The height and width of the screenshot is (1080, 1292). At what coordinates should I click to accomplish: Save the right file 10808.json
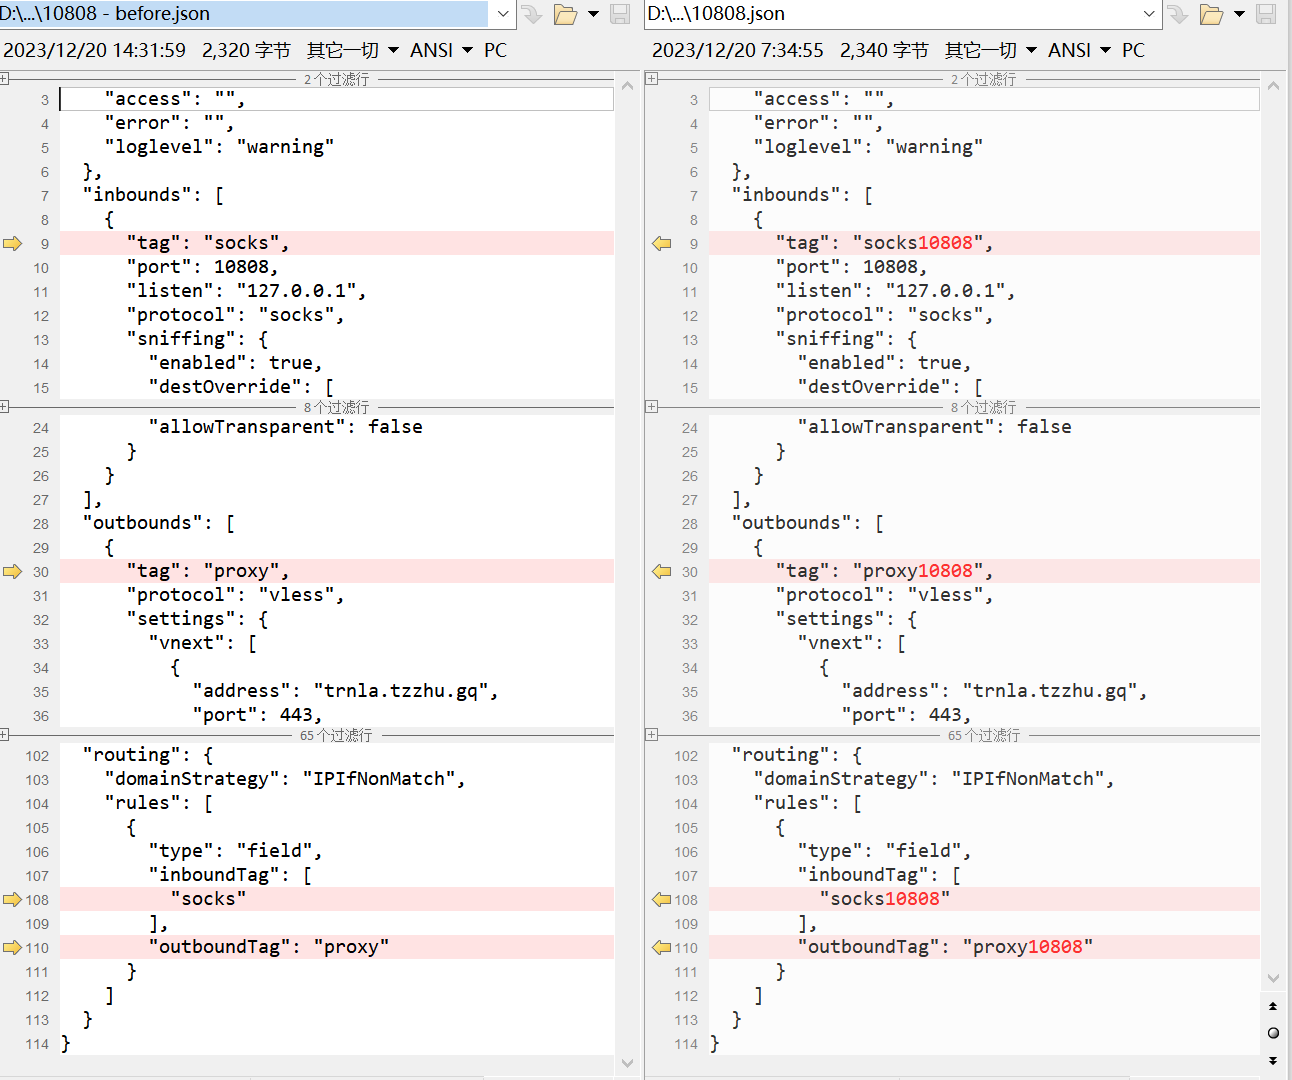tap(1266, 14)
